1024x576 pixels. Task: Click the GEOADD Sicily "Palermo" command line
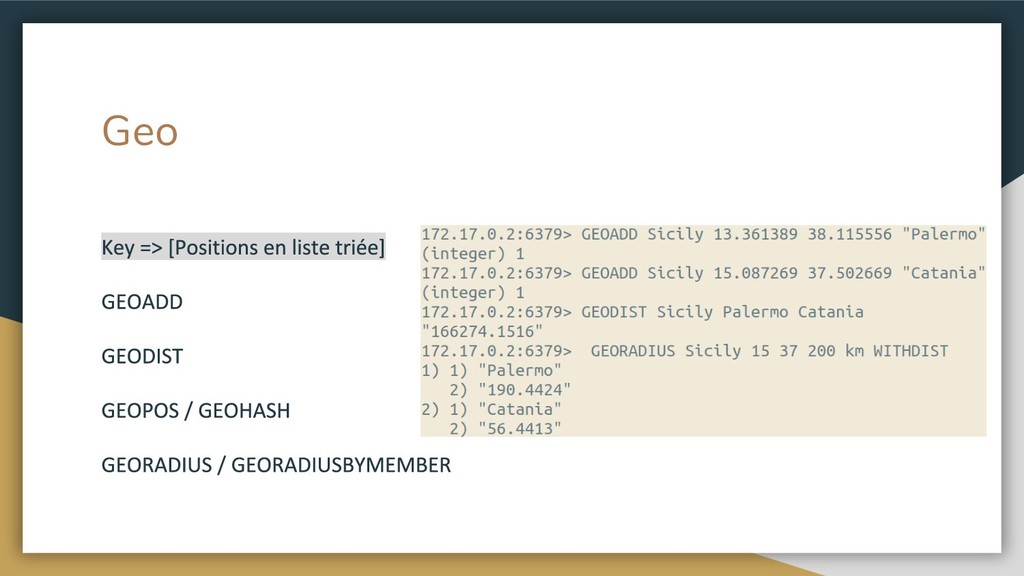pos(703,234)
